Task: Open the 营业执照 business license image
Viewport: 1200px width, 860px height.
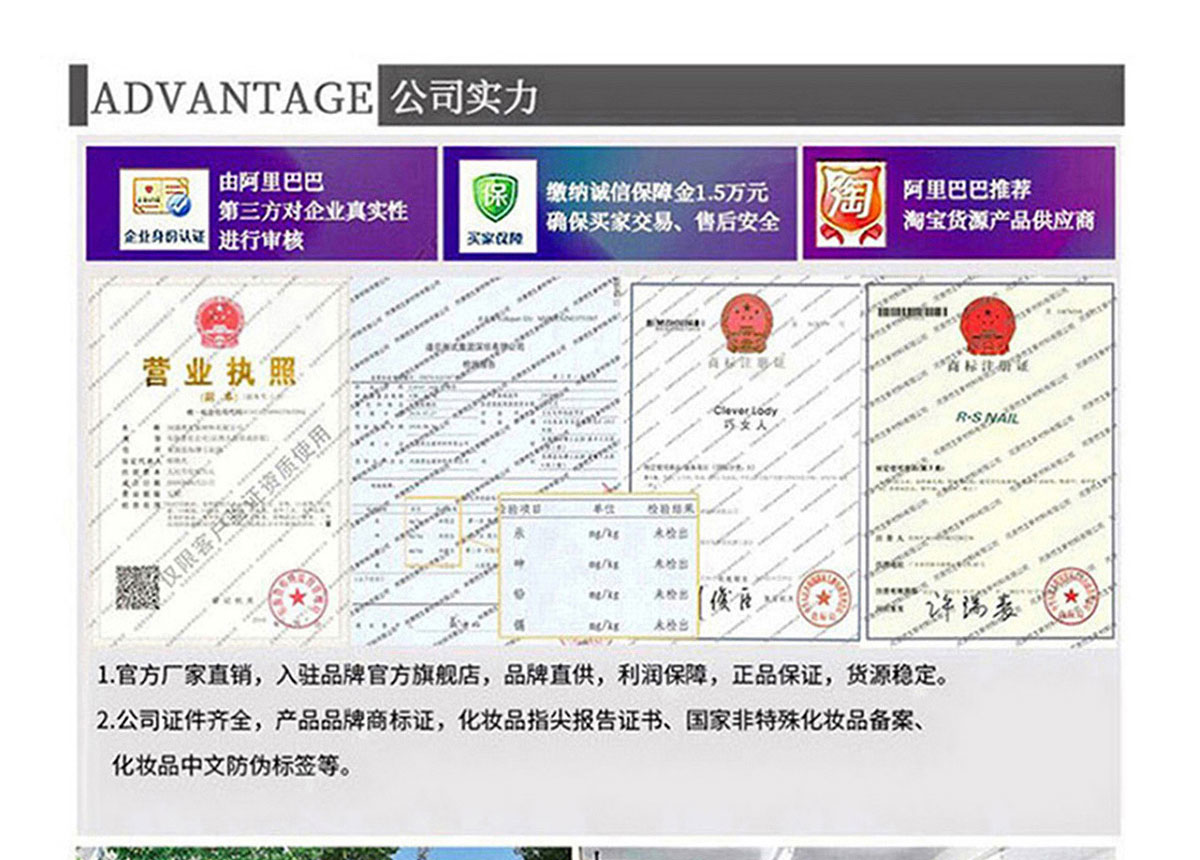Action: pos(218,461)
